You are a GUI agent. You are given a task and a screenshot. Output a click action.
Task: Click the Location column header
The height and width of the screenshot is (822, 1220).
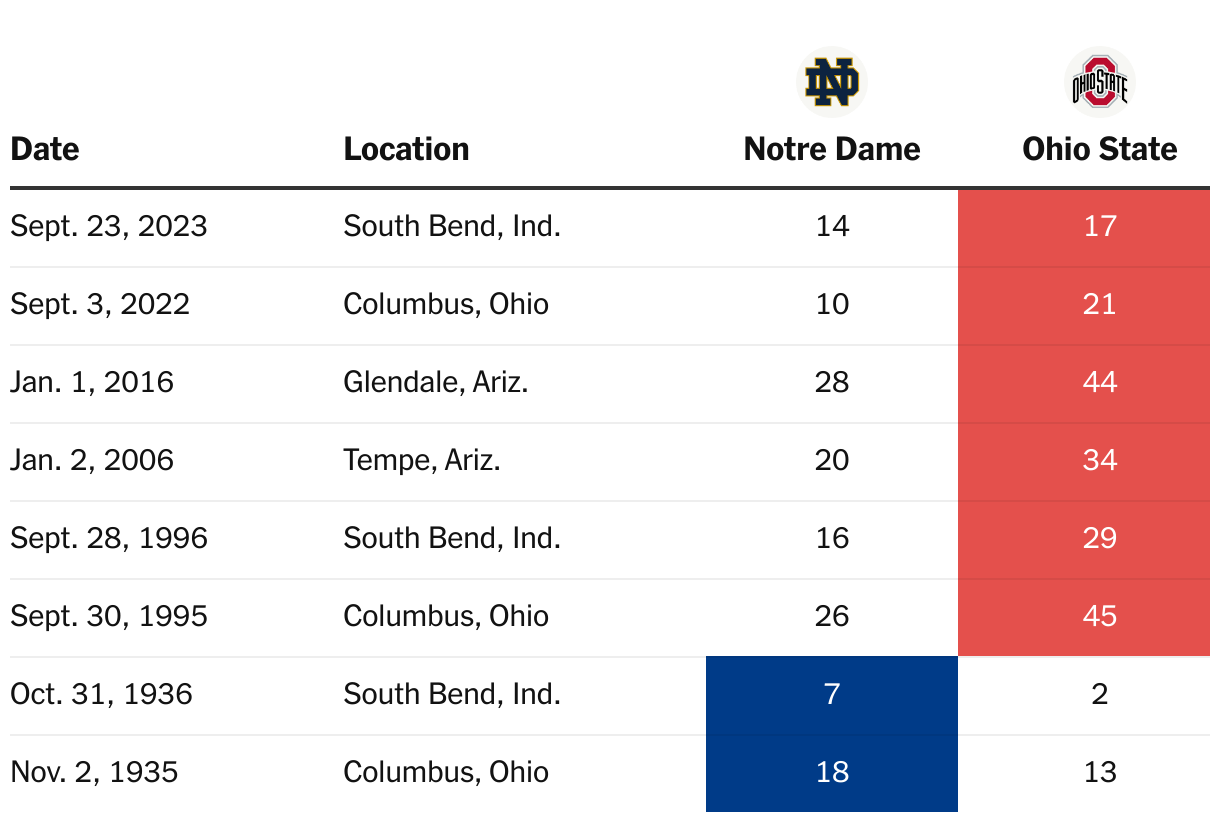click(406, 149)
